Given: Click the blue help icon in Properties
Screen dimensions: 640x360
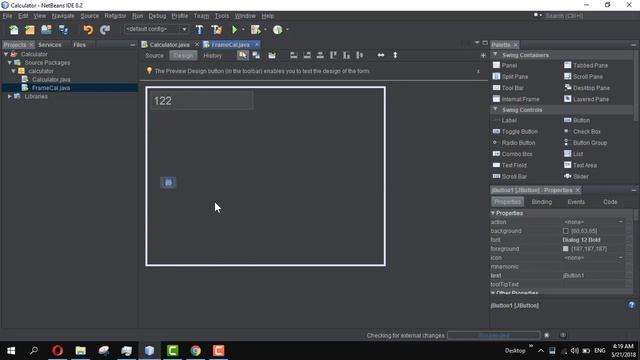Looking at the screenshot, I should tap(631, 305).
